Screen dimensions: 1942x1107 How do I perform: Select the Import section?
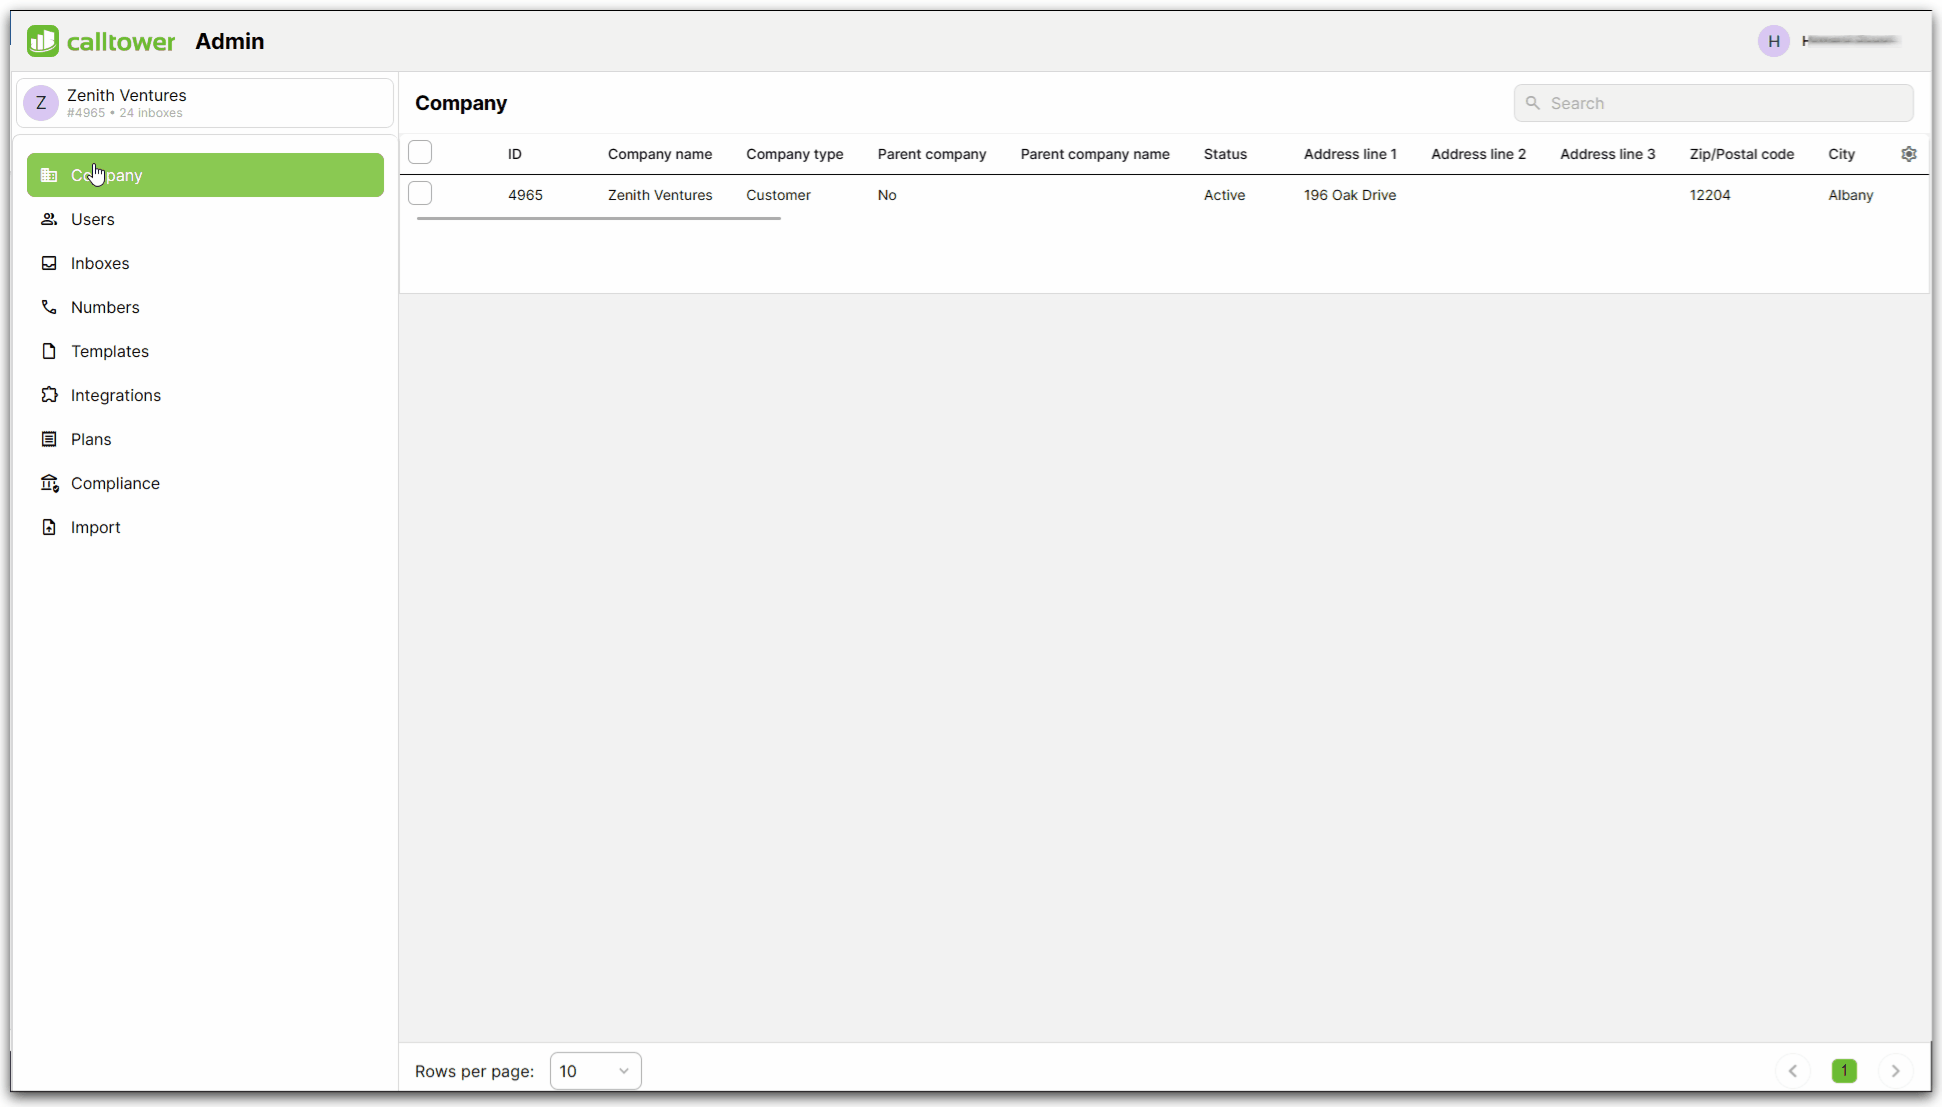click(95, 527)
